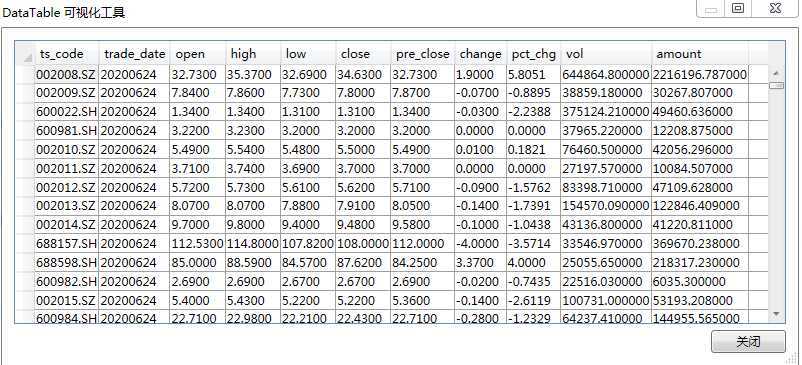This screenshot has height=365, width=802.
Task: Select pct_chg value -3.5714
Action: click(533, 244)
